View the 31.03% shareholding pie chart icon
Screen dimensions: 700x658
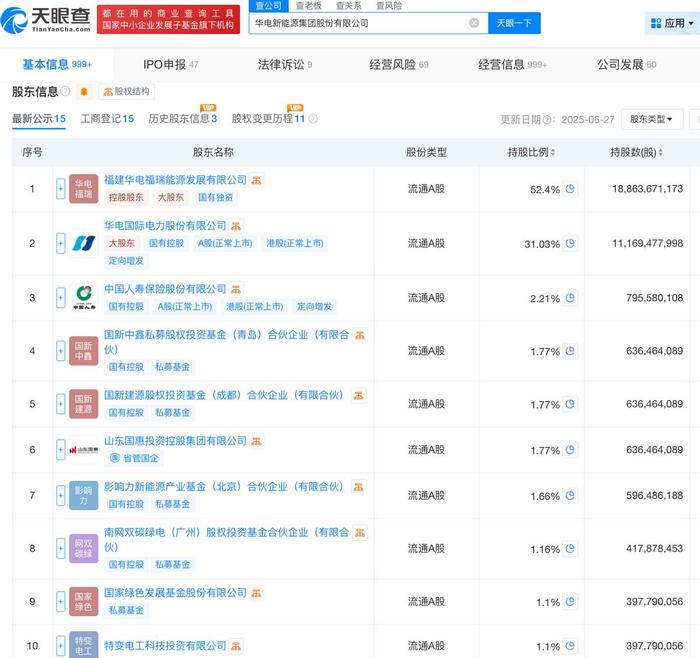[x=570, y=243]
